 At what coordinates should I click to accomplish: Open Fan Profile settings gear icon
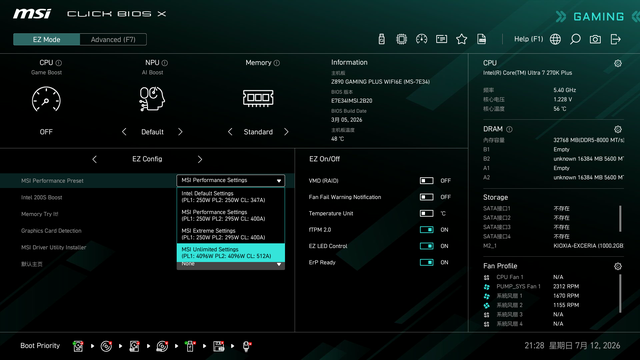click(x=618, y=266)
